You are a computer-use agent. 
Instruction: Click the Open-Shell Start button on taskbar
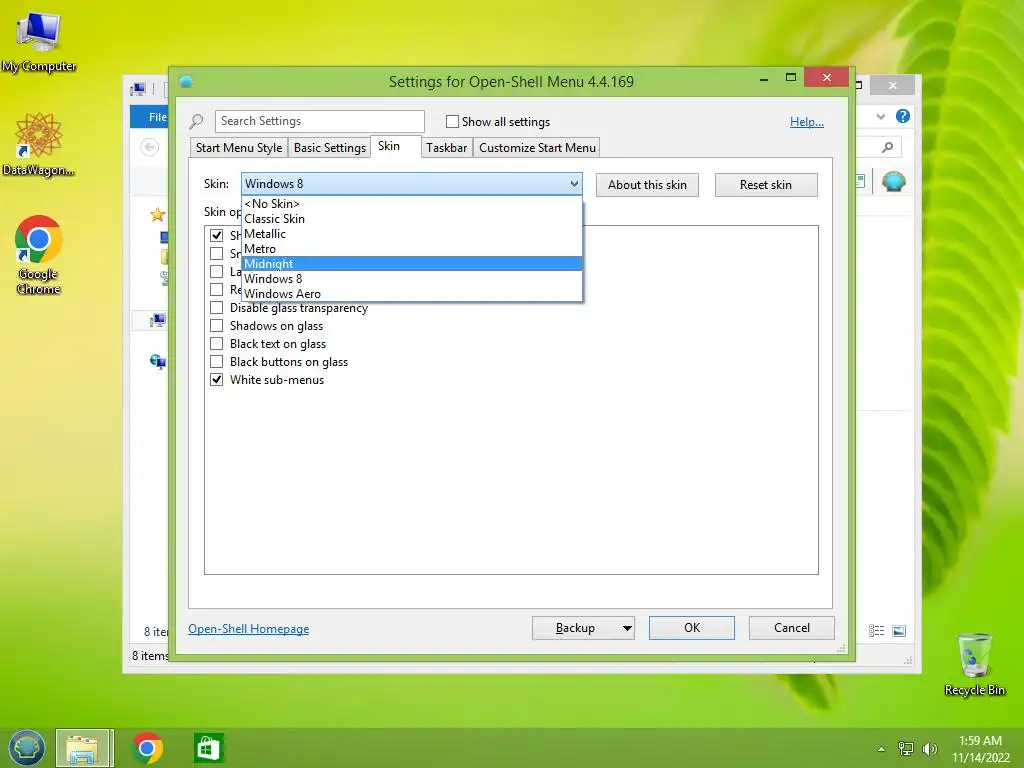(27, 748)
